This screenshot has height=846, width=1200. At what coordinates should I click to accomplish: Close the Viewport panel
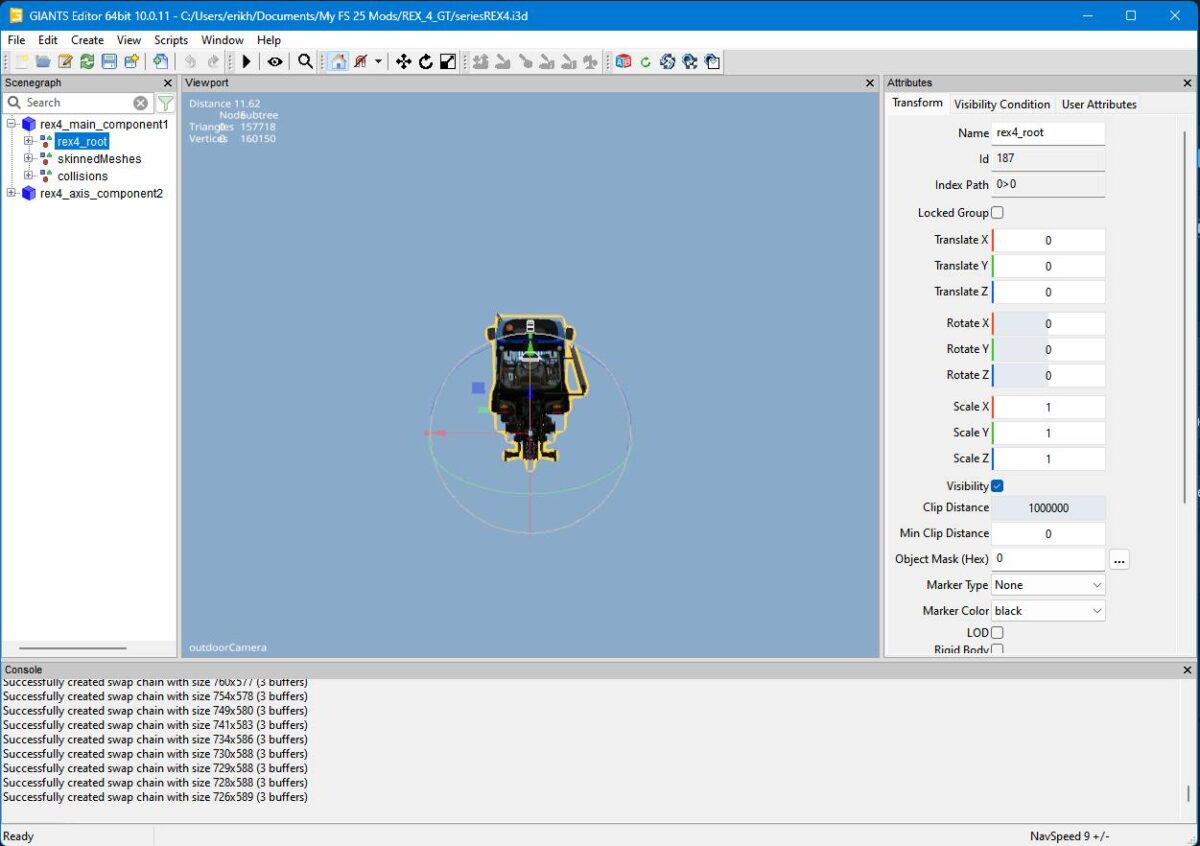[x=870, y=83]
